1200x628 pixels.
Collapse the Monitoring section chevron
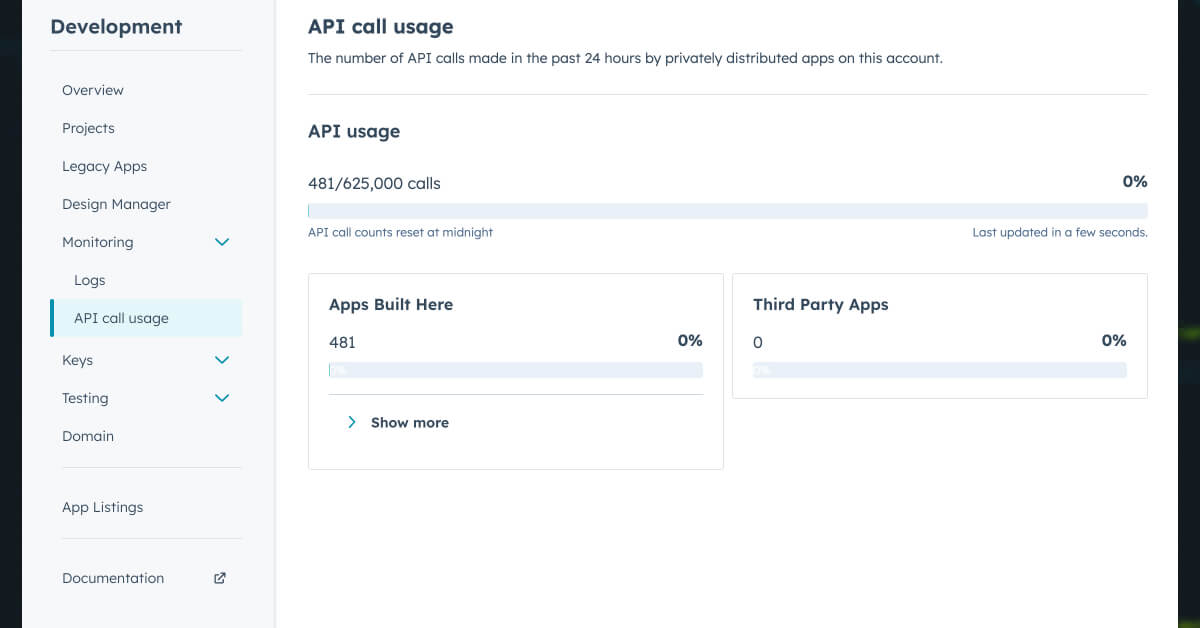pos(222,242)
